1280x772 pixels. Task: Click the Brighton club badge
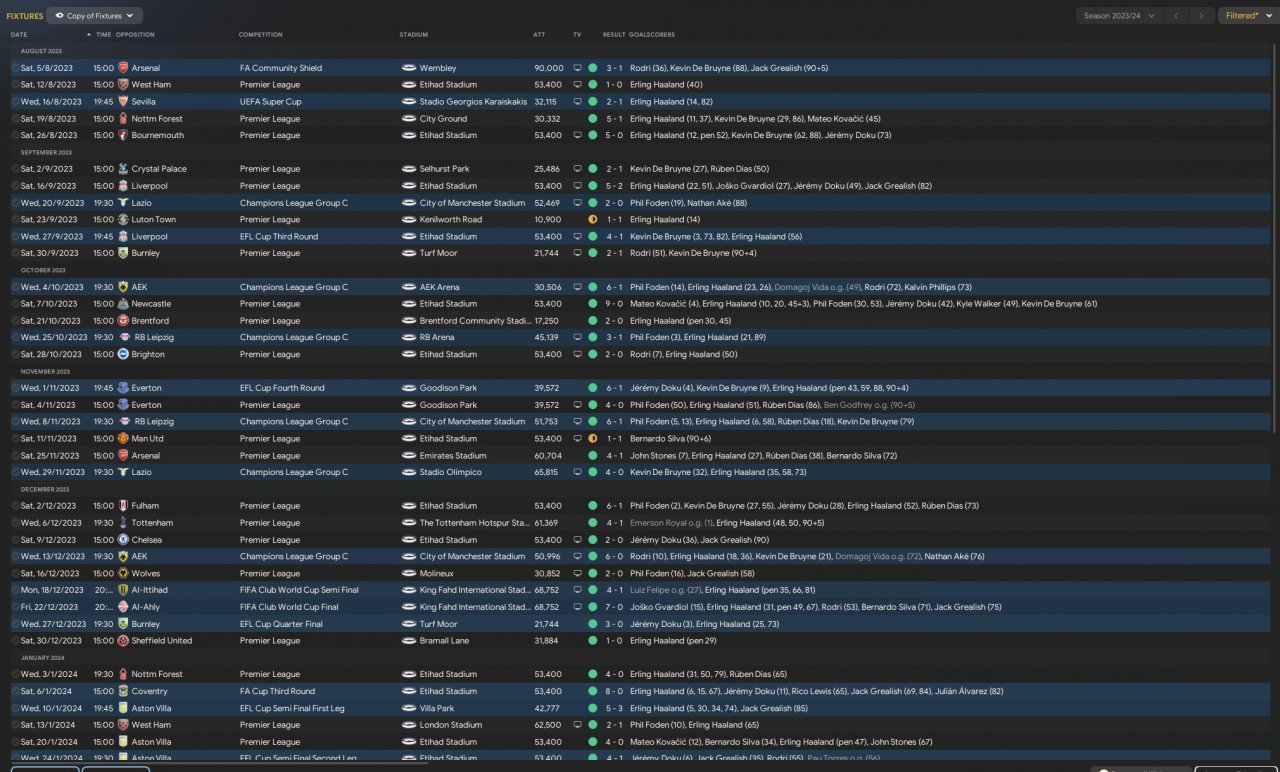123,354
